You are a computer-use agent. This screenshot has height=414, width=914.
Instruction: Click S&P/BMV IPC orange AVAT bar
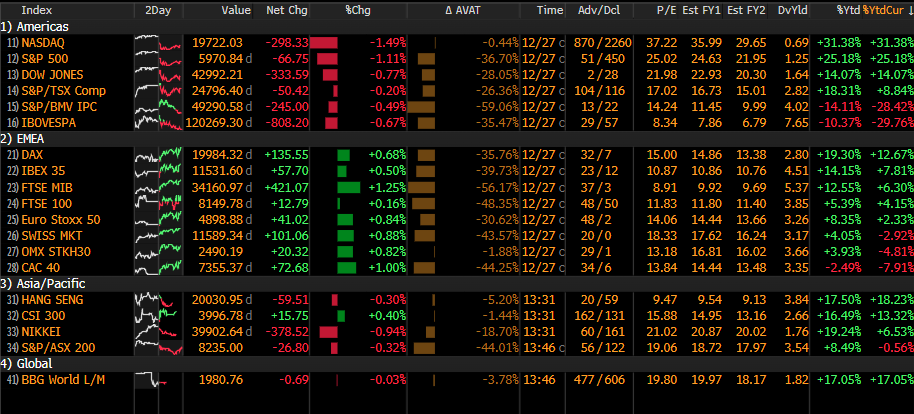421,107
